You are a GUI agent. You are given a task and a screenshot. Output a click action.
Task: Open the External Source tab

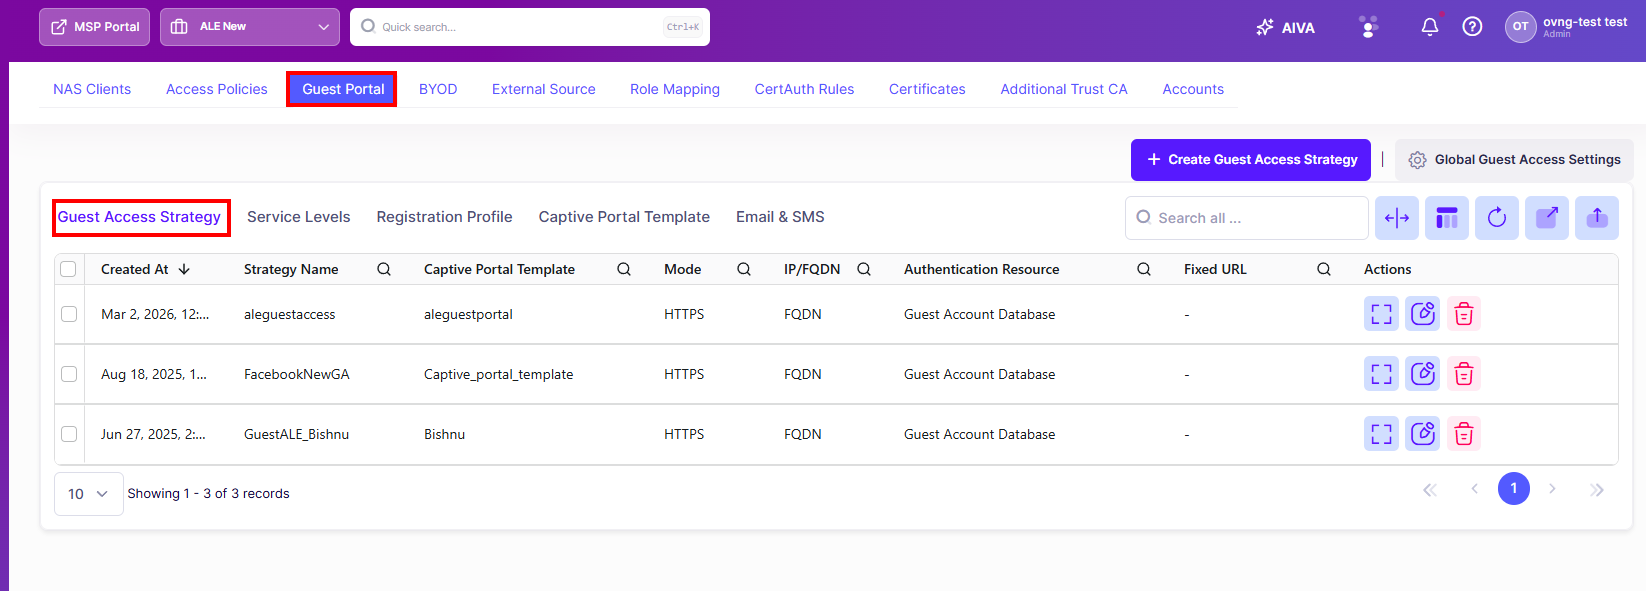544,89
